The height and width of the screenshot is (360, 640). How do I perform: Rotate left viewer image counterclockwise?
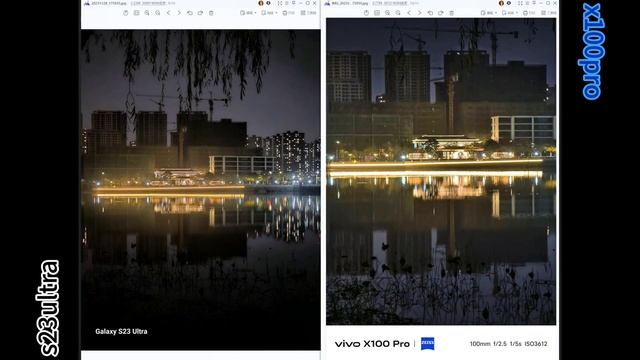point(190,13)
